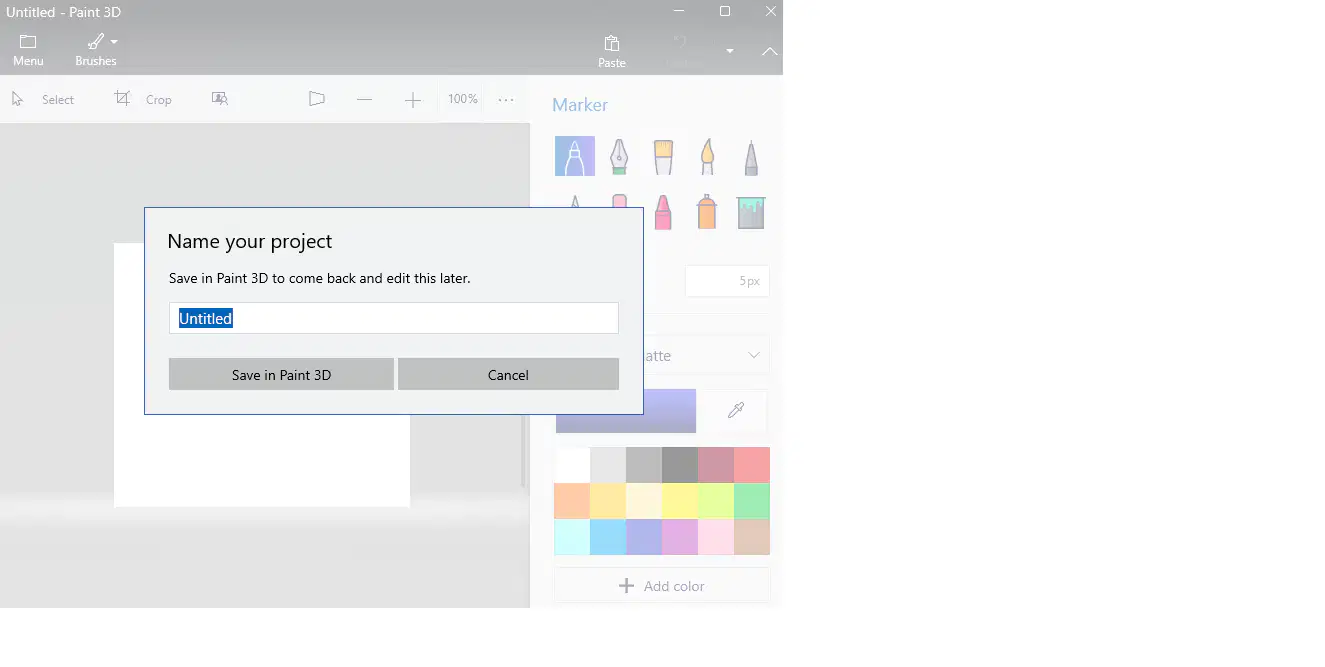The image size is (1325, 667).
Task: Zoom out with the minus icon
Action: tap(364, 99)
